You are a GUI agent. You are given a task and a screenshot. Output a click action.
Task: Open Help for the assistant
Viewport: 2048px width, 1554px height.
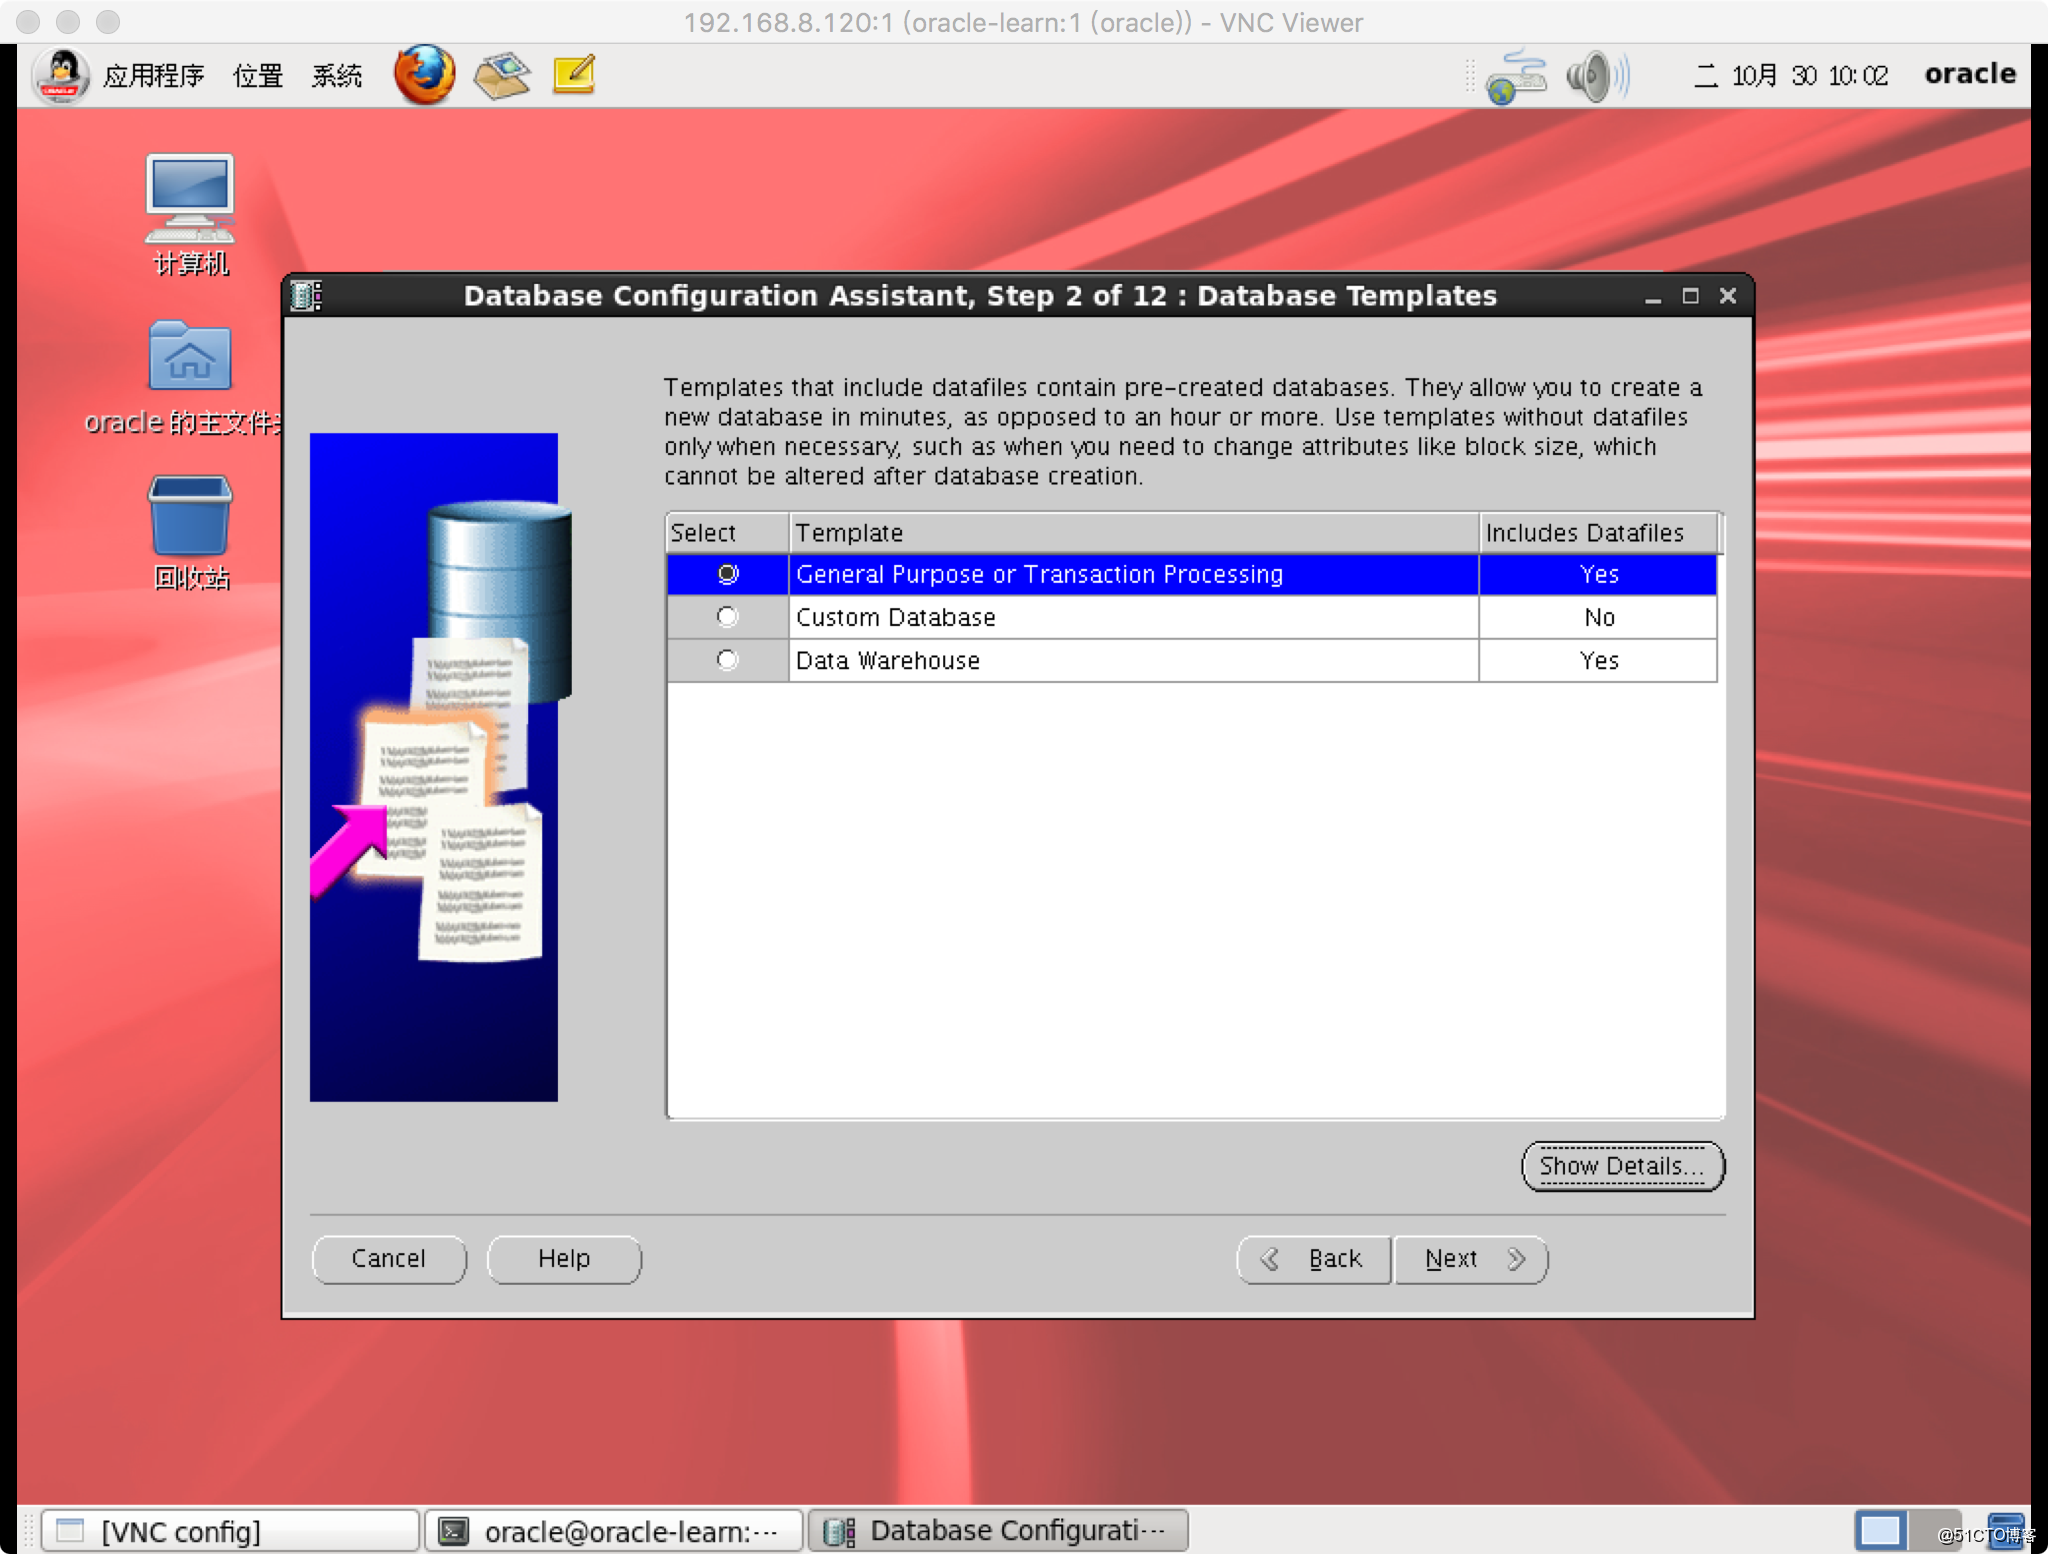tap(564, 1259)
